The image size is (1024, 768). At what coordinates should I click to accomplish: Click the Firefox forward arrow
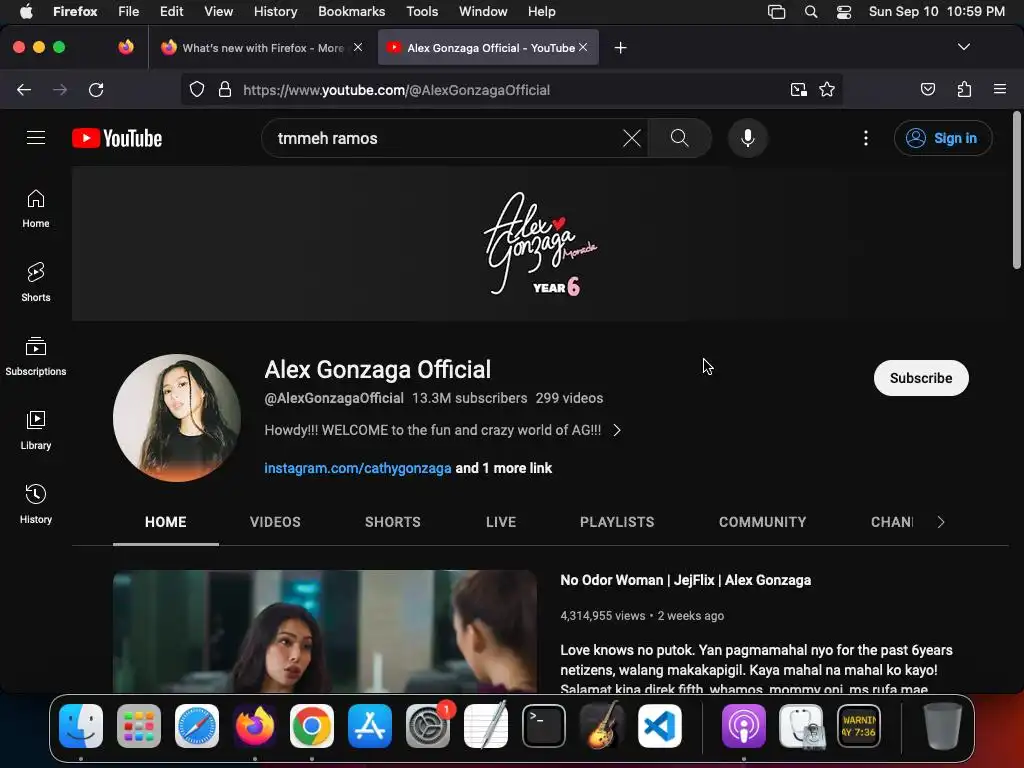(x=60, y=89)
